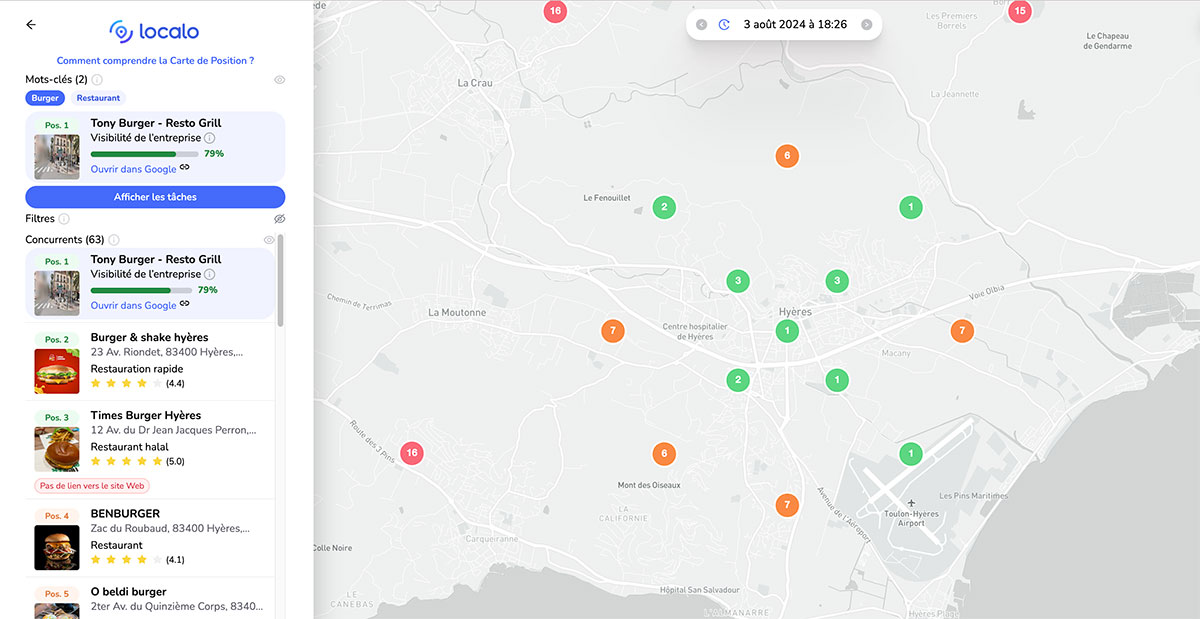
Task: Click Pos. 2 badge of Burger & shake
Action: (x=57, y=340)
